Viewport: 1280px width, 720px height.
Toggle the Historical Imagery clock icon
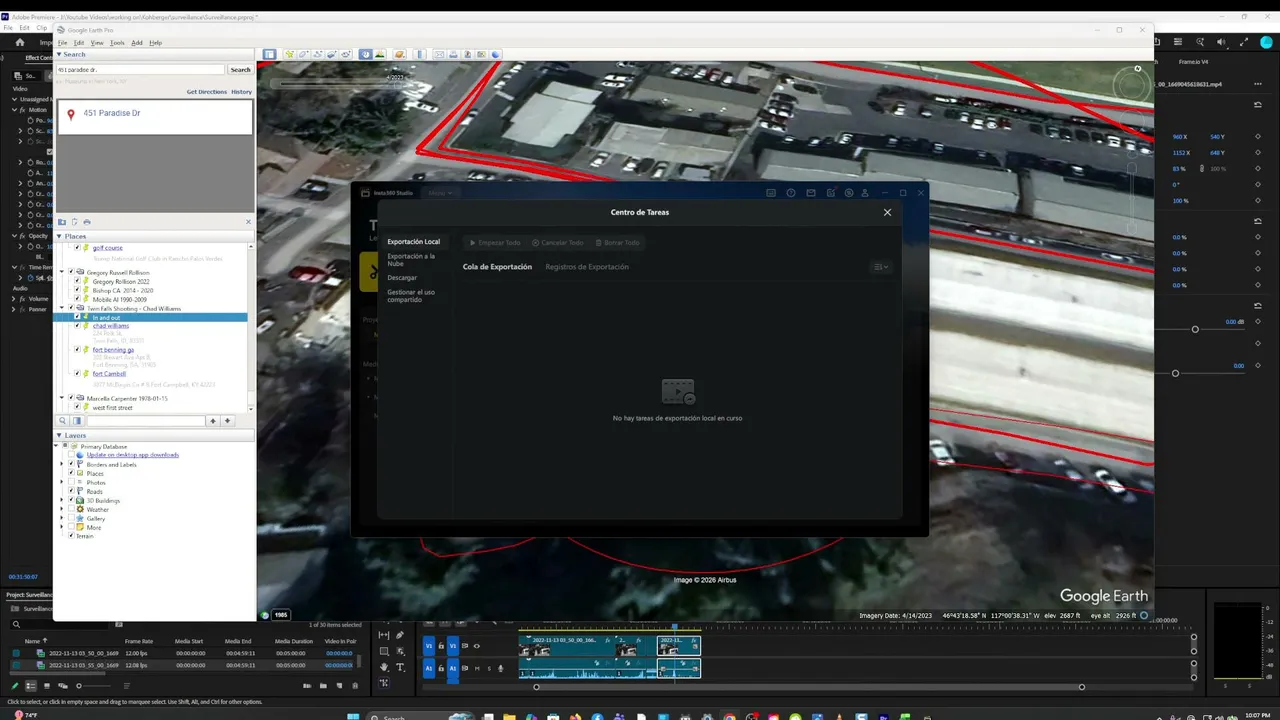(366, 54)
